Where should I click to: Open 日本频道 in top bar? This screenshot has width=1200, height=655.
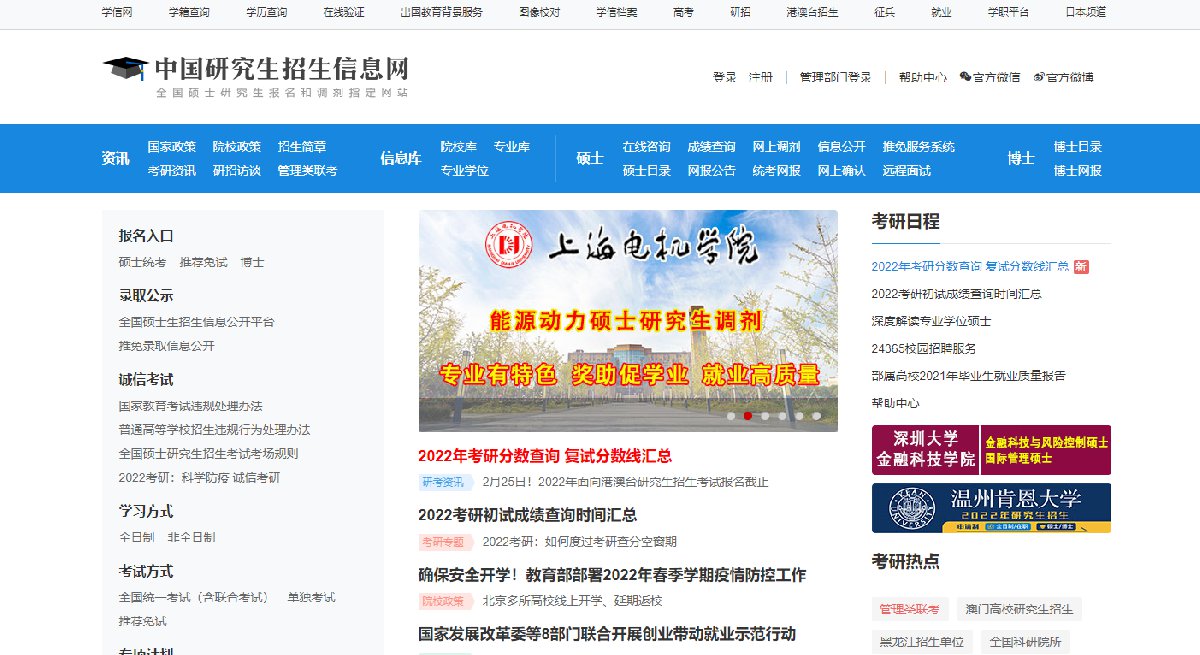(x=1086, y=12)
